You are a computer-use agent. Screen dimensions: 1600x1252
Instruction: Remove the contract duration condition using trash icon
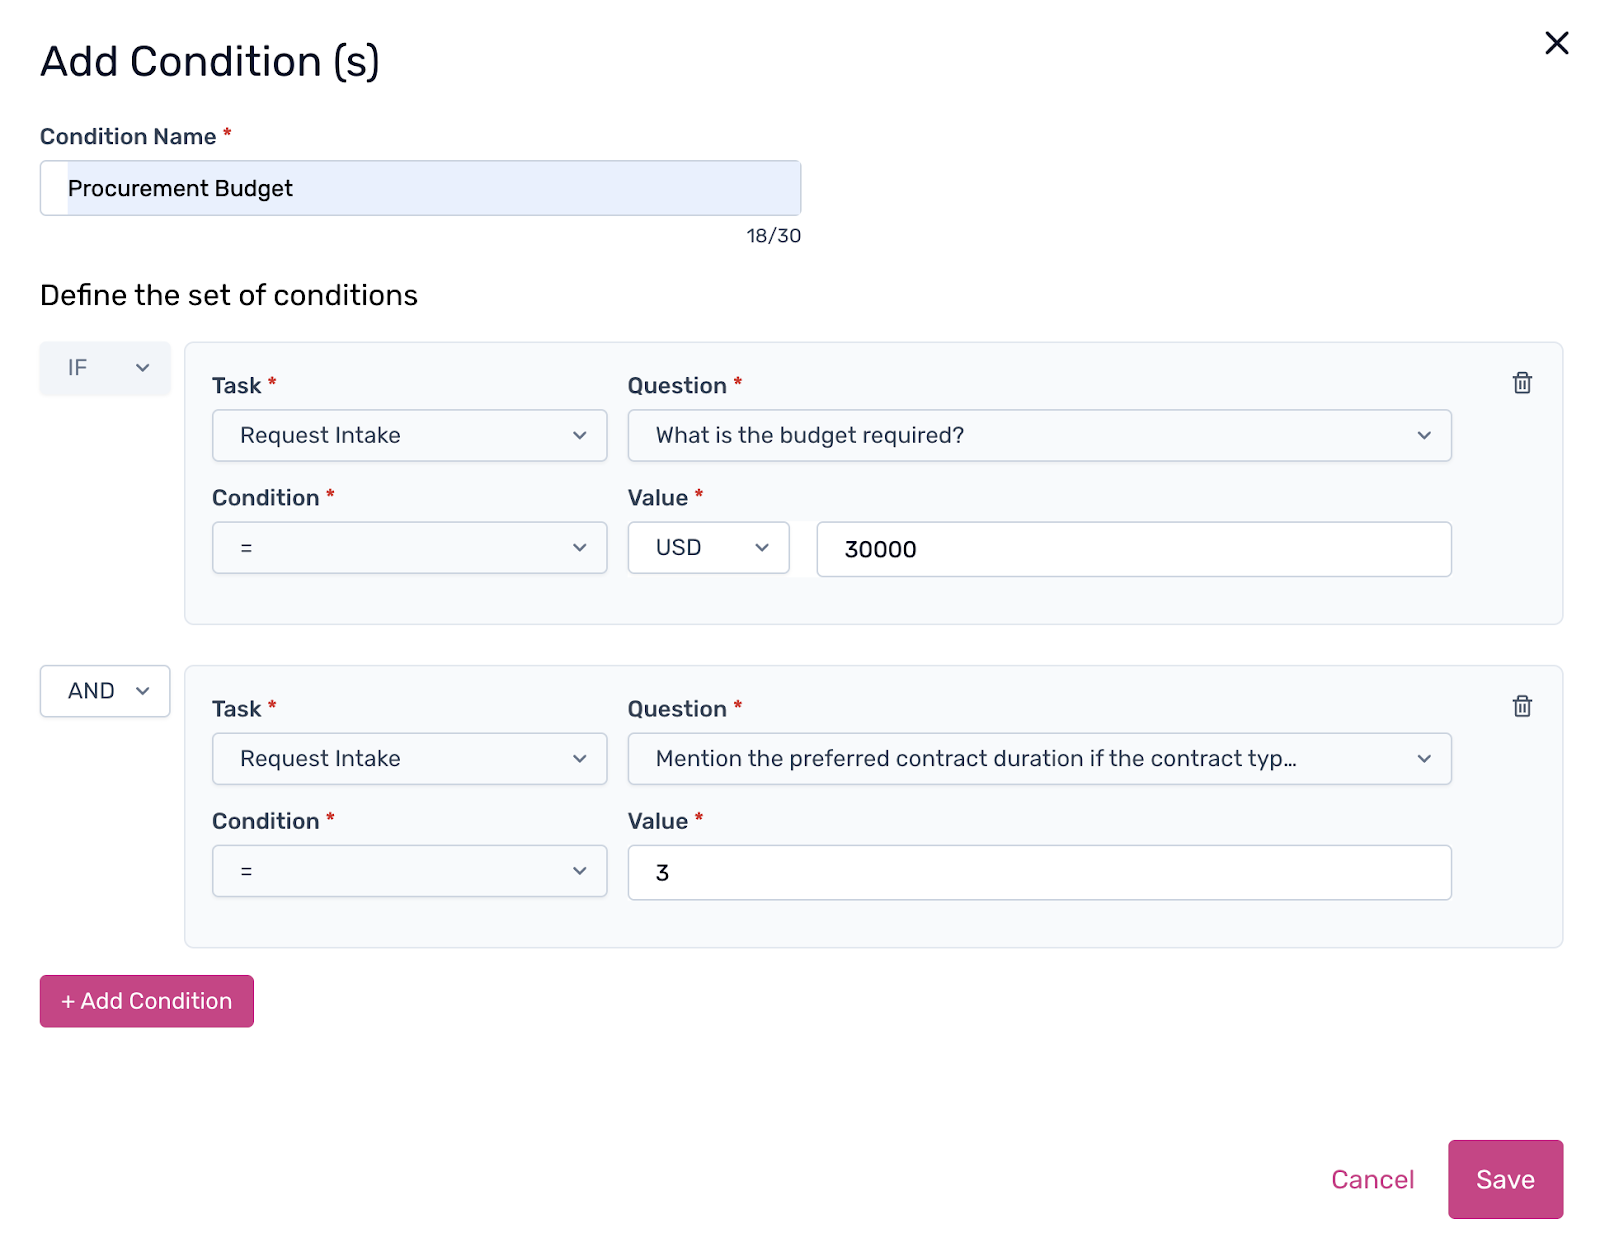click(1522, 706)
